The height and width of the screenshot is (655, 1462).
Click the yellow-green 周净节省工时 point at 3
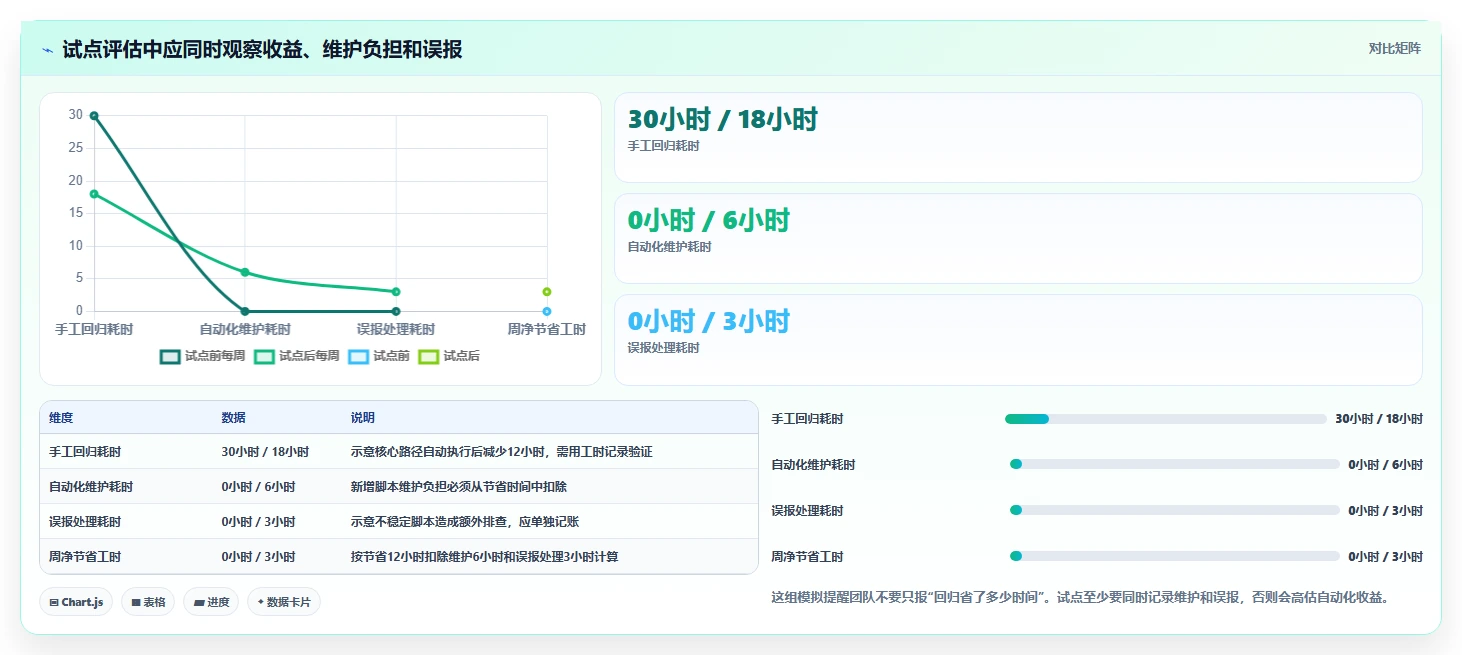click(547, 292)
